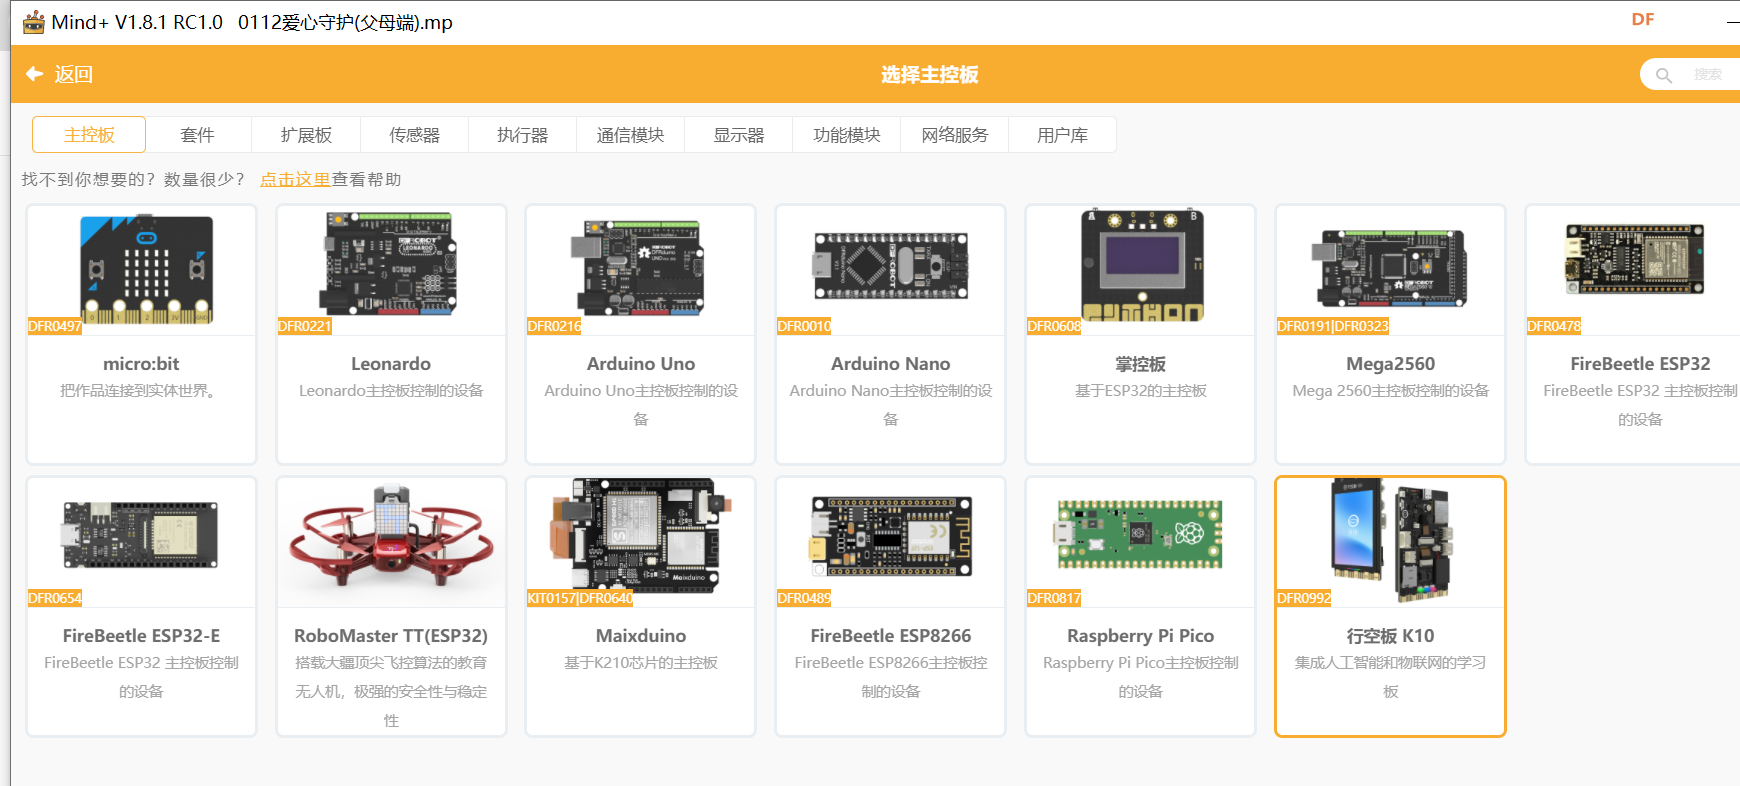Select the Leonardo board image
Viewport: 1740px width, 786px height.
click(x=390, y=264)
